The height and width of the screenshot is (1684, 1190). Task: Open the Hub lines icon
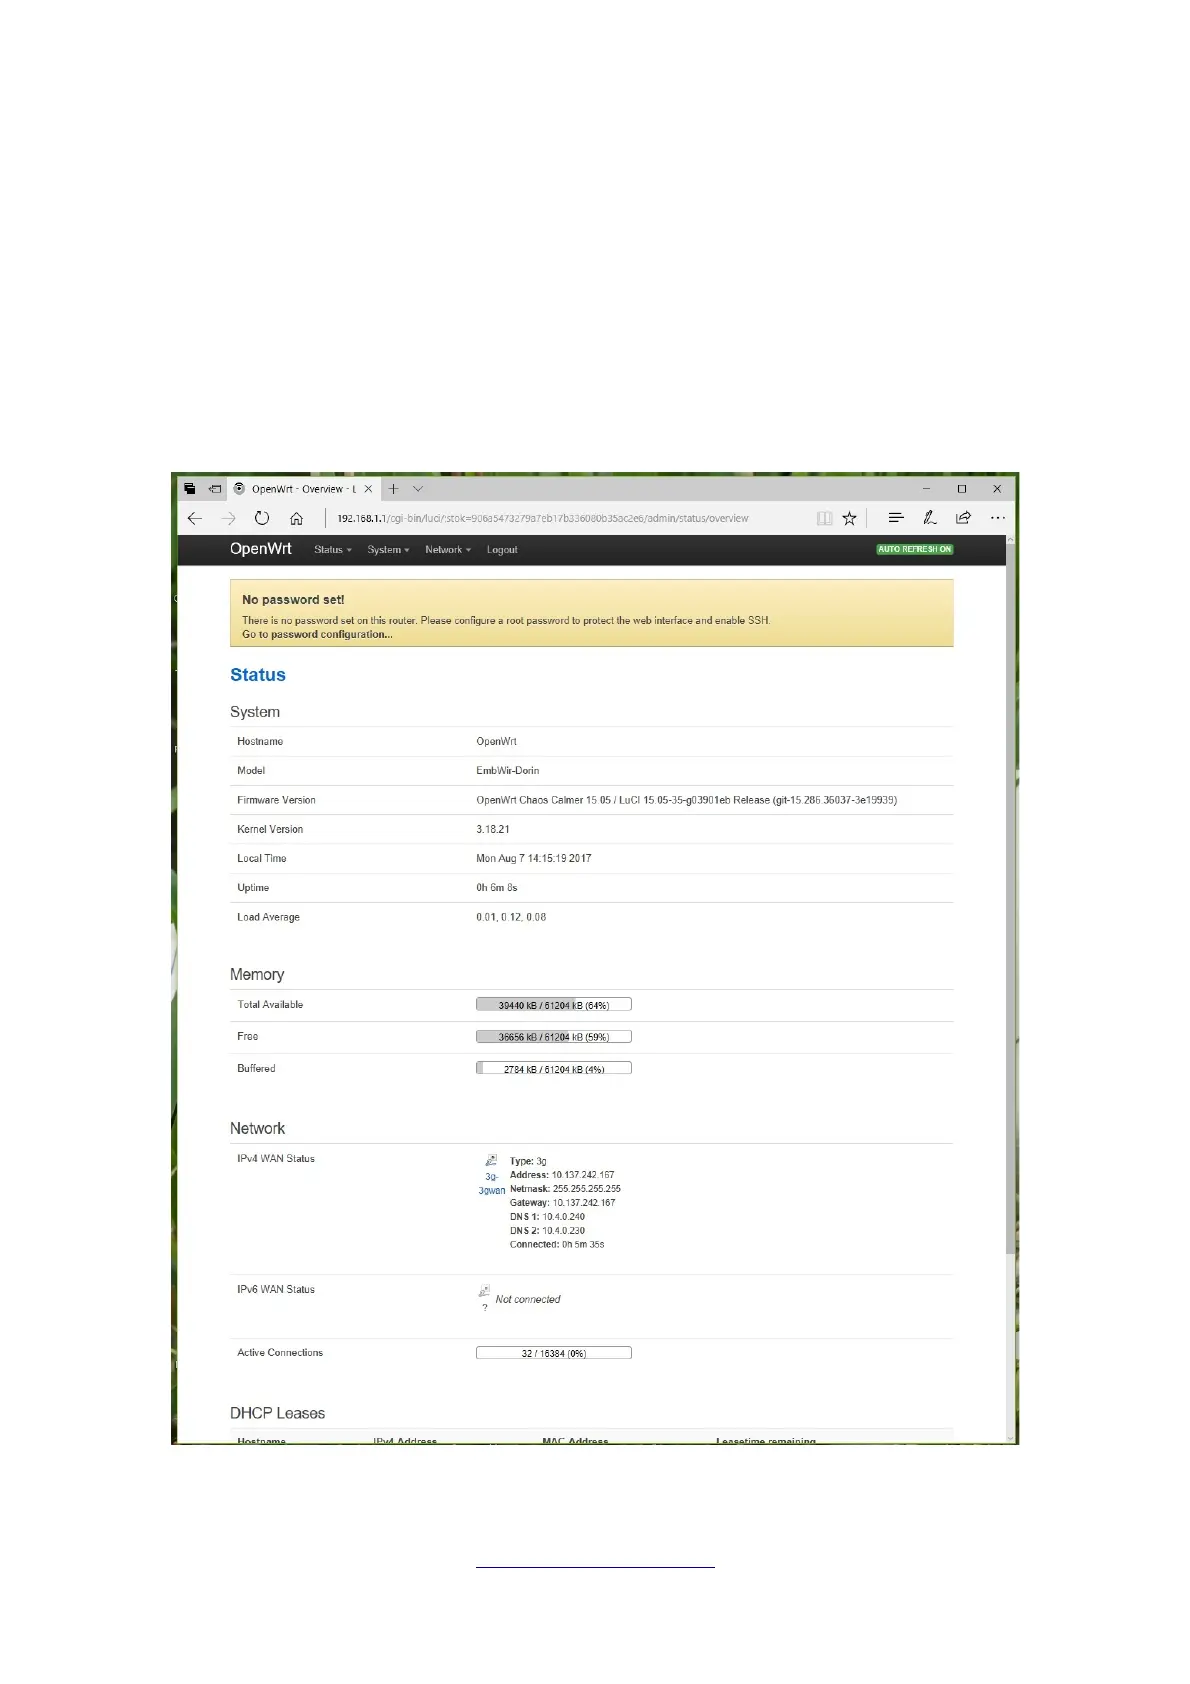tap(896, 518)
